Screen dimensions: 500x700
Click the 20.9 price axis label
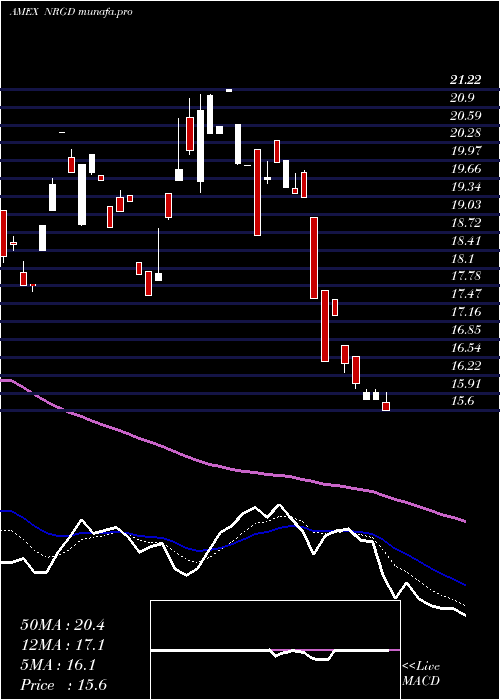tap(462, 98)
